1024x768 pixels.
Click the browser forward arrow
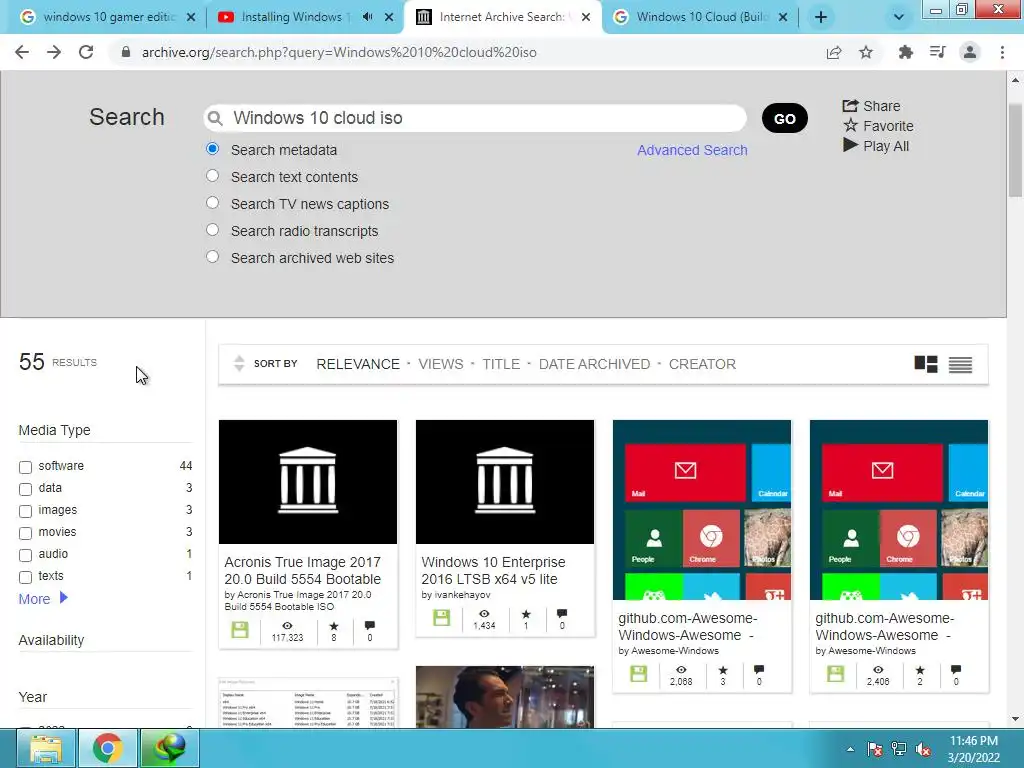(x=54, y=52)
